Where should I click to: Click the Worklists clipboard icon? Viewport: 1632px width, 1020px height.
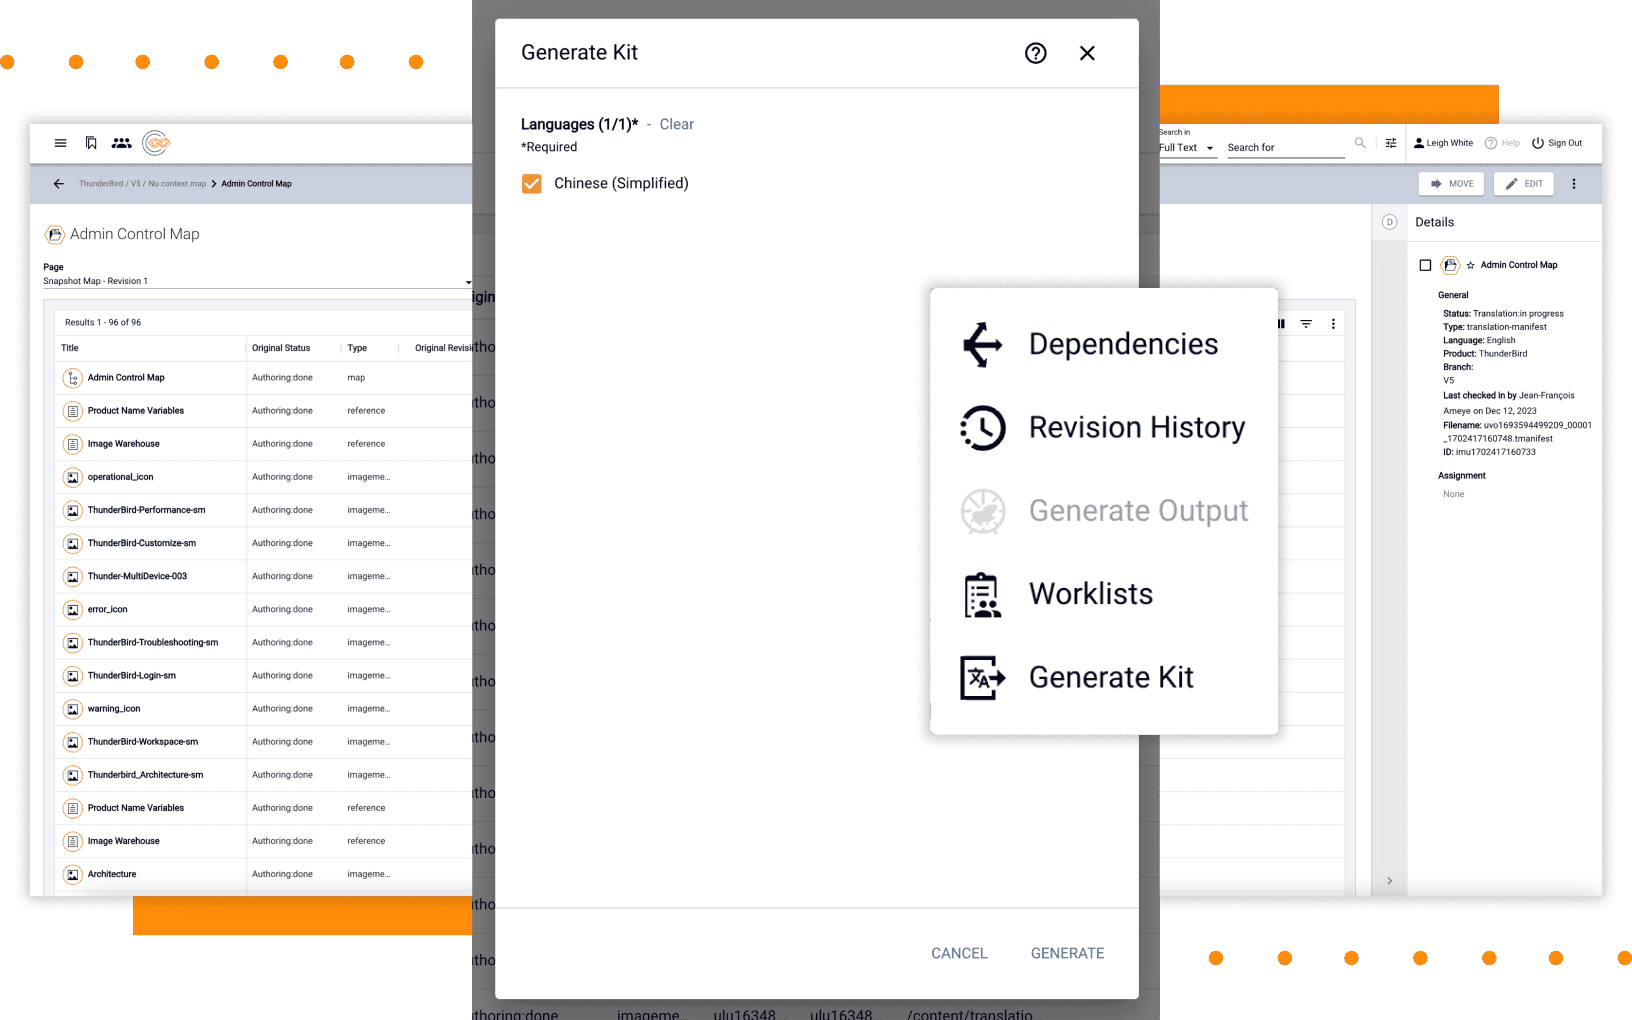pos(983,595)
